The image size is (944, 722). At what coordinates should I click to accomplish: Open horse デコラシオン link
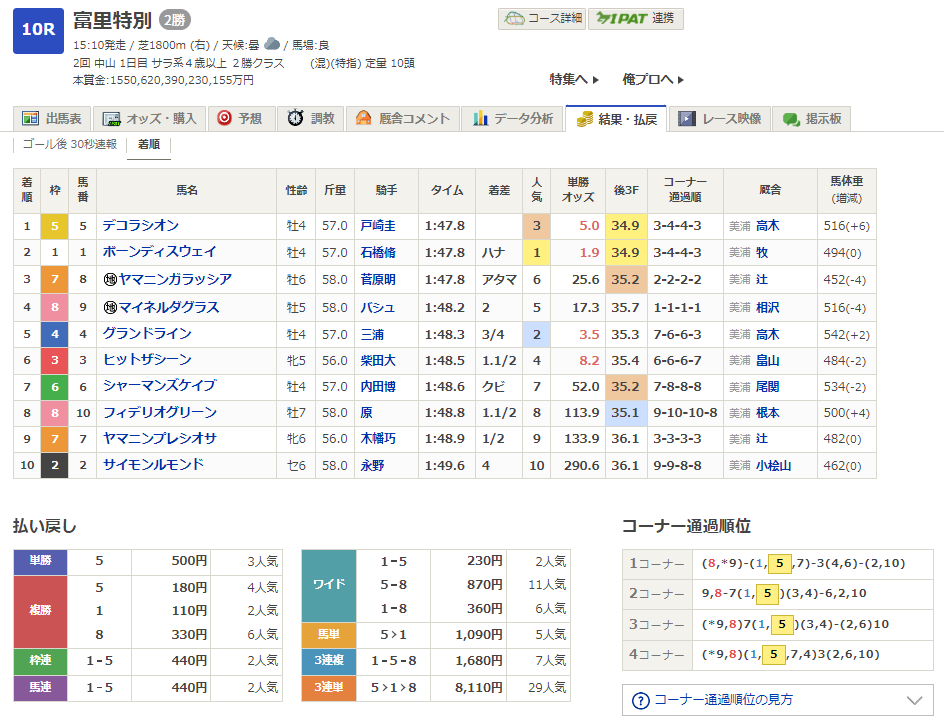[140, 226]
